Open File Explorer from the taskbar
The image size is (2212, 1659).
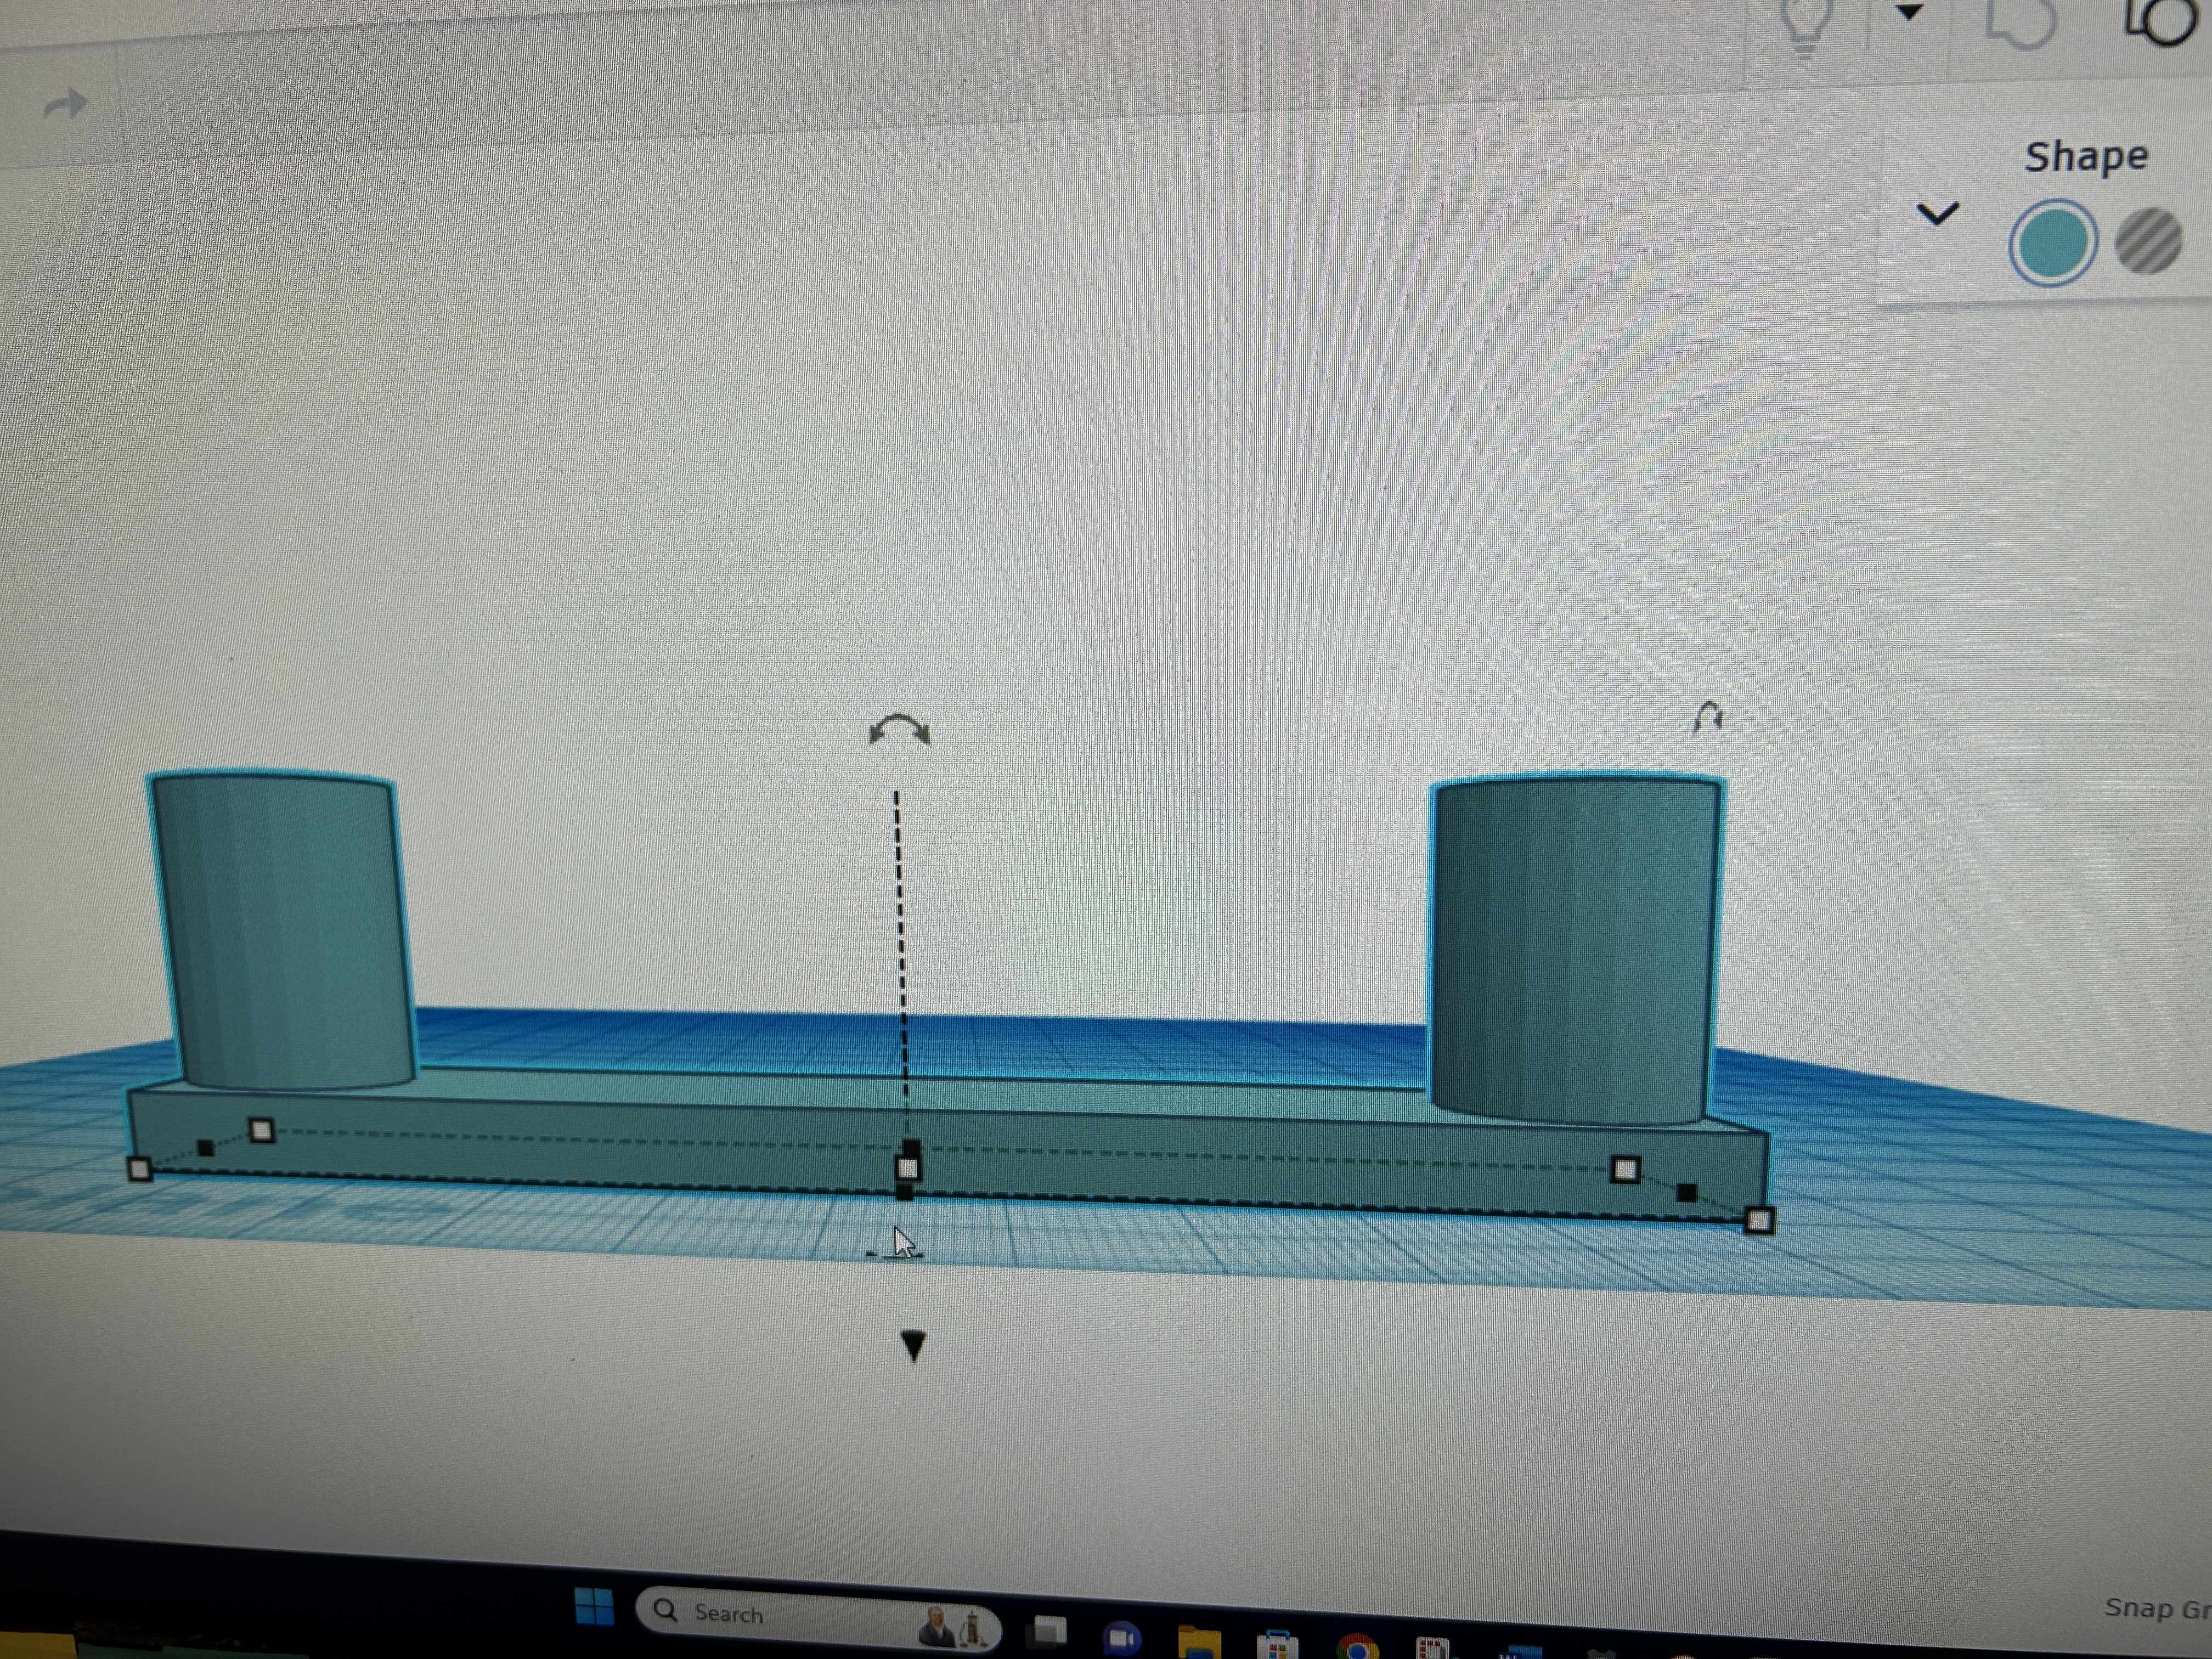[x=1199, y=1642]
